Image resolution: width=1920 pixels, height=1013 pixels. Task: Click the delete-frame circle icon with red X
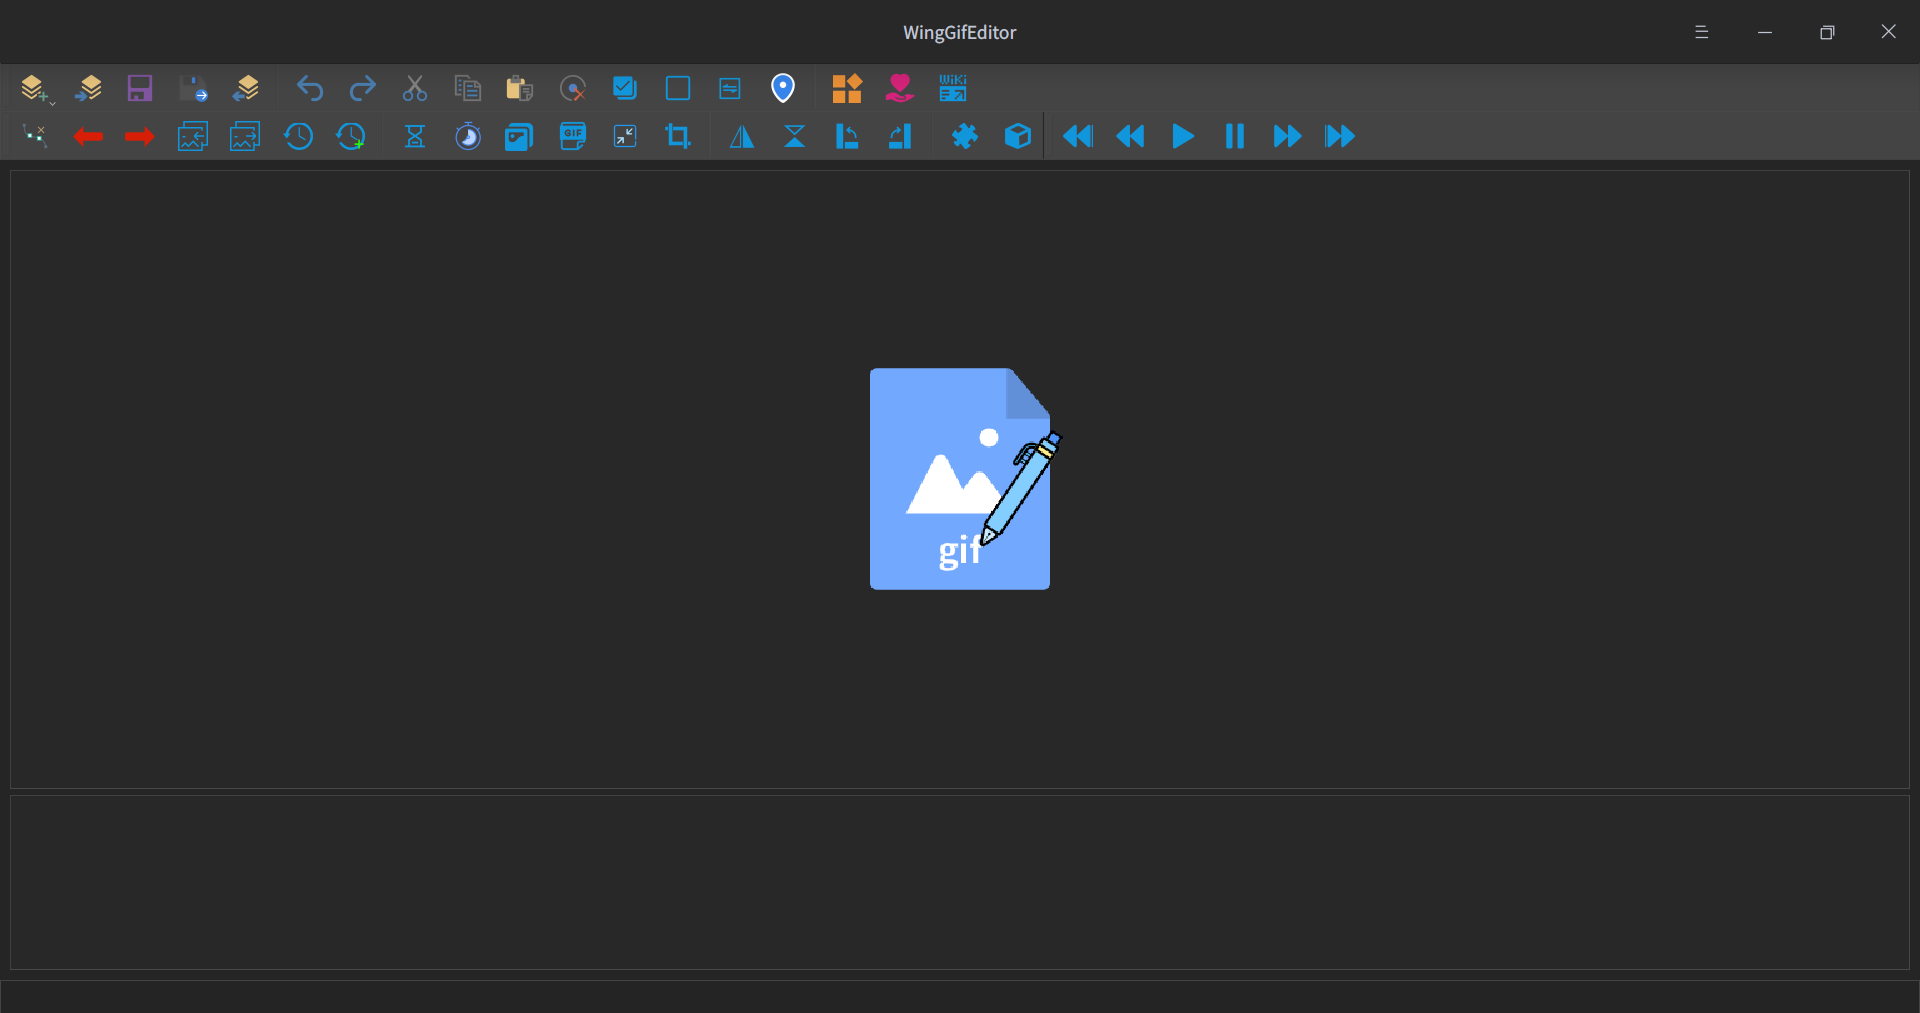pyautogui.click(x=573, y=89)
